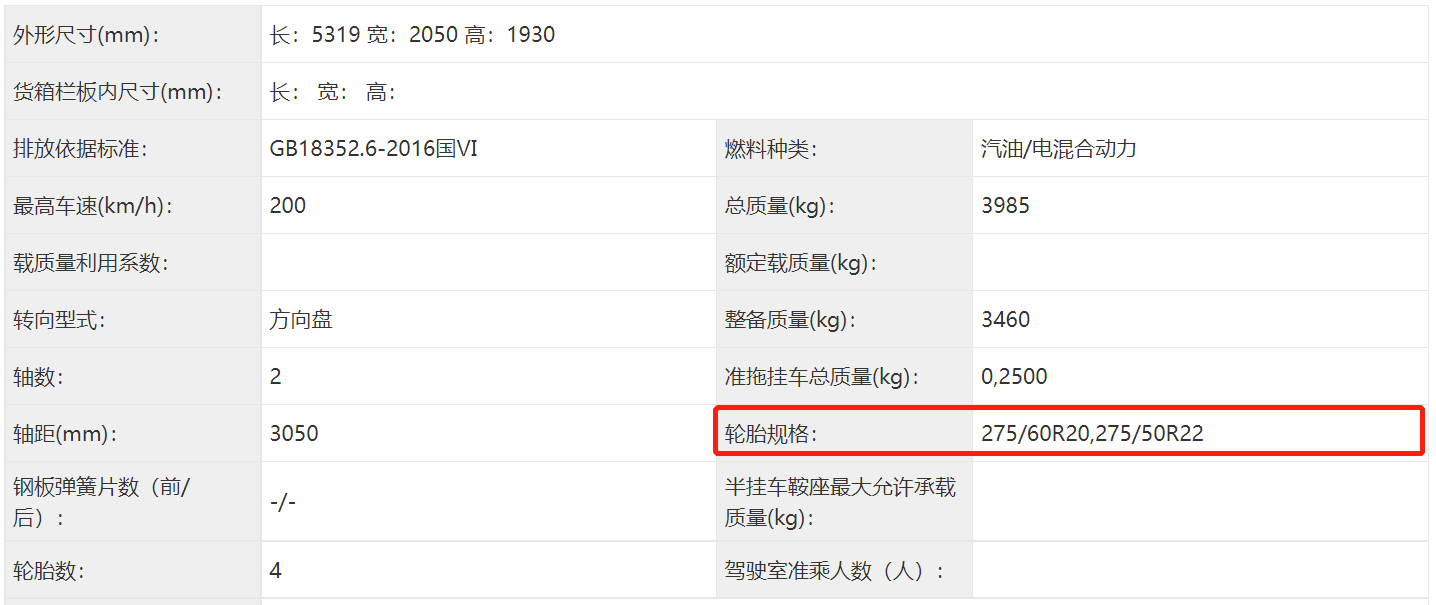
Task: Select the 汽油/电混合动力 fuel type value
Action: [1059, 149]
